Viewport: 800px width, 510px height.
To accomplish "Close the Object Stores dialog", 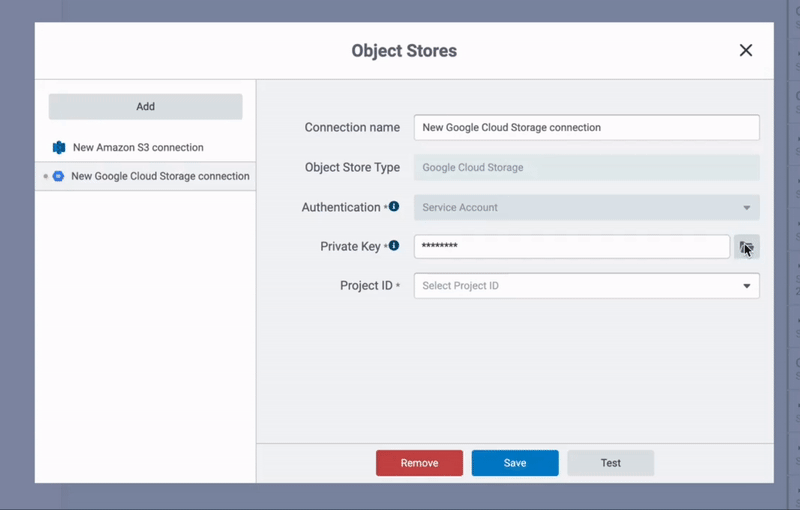I will point(745,50).
